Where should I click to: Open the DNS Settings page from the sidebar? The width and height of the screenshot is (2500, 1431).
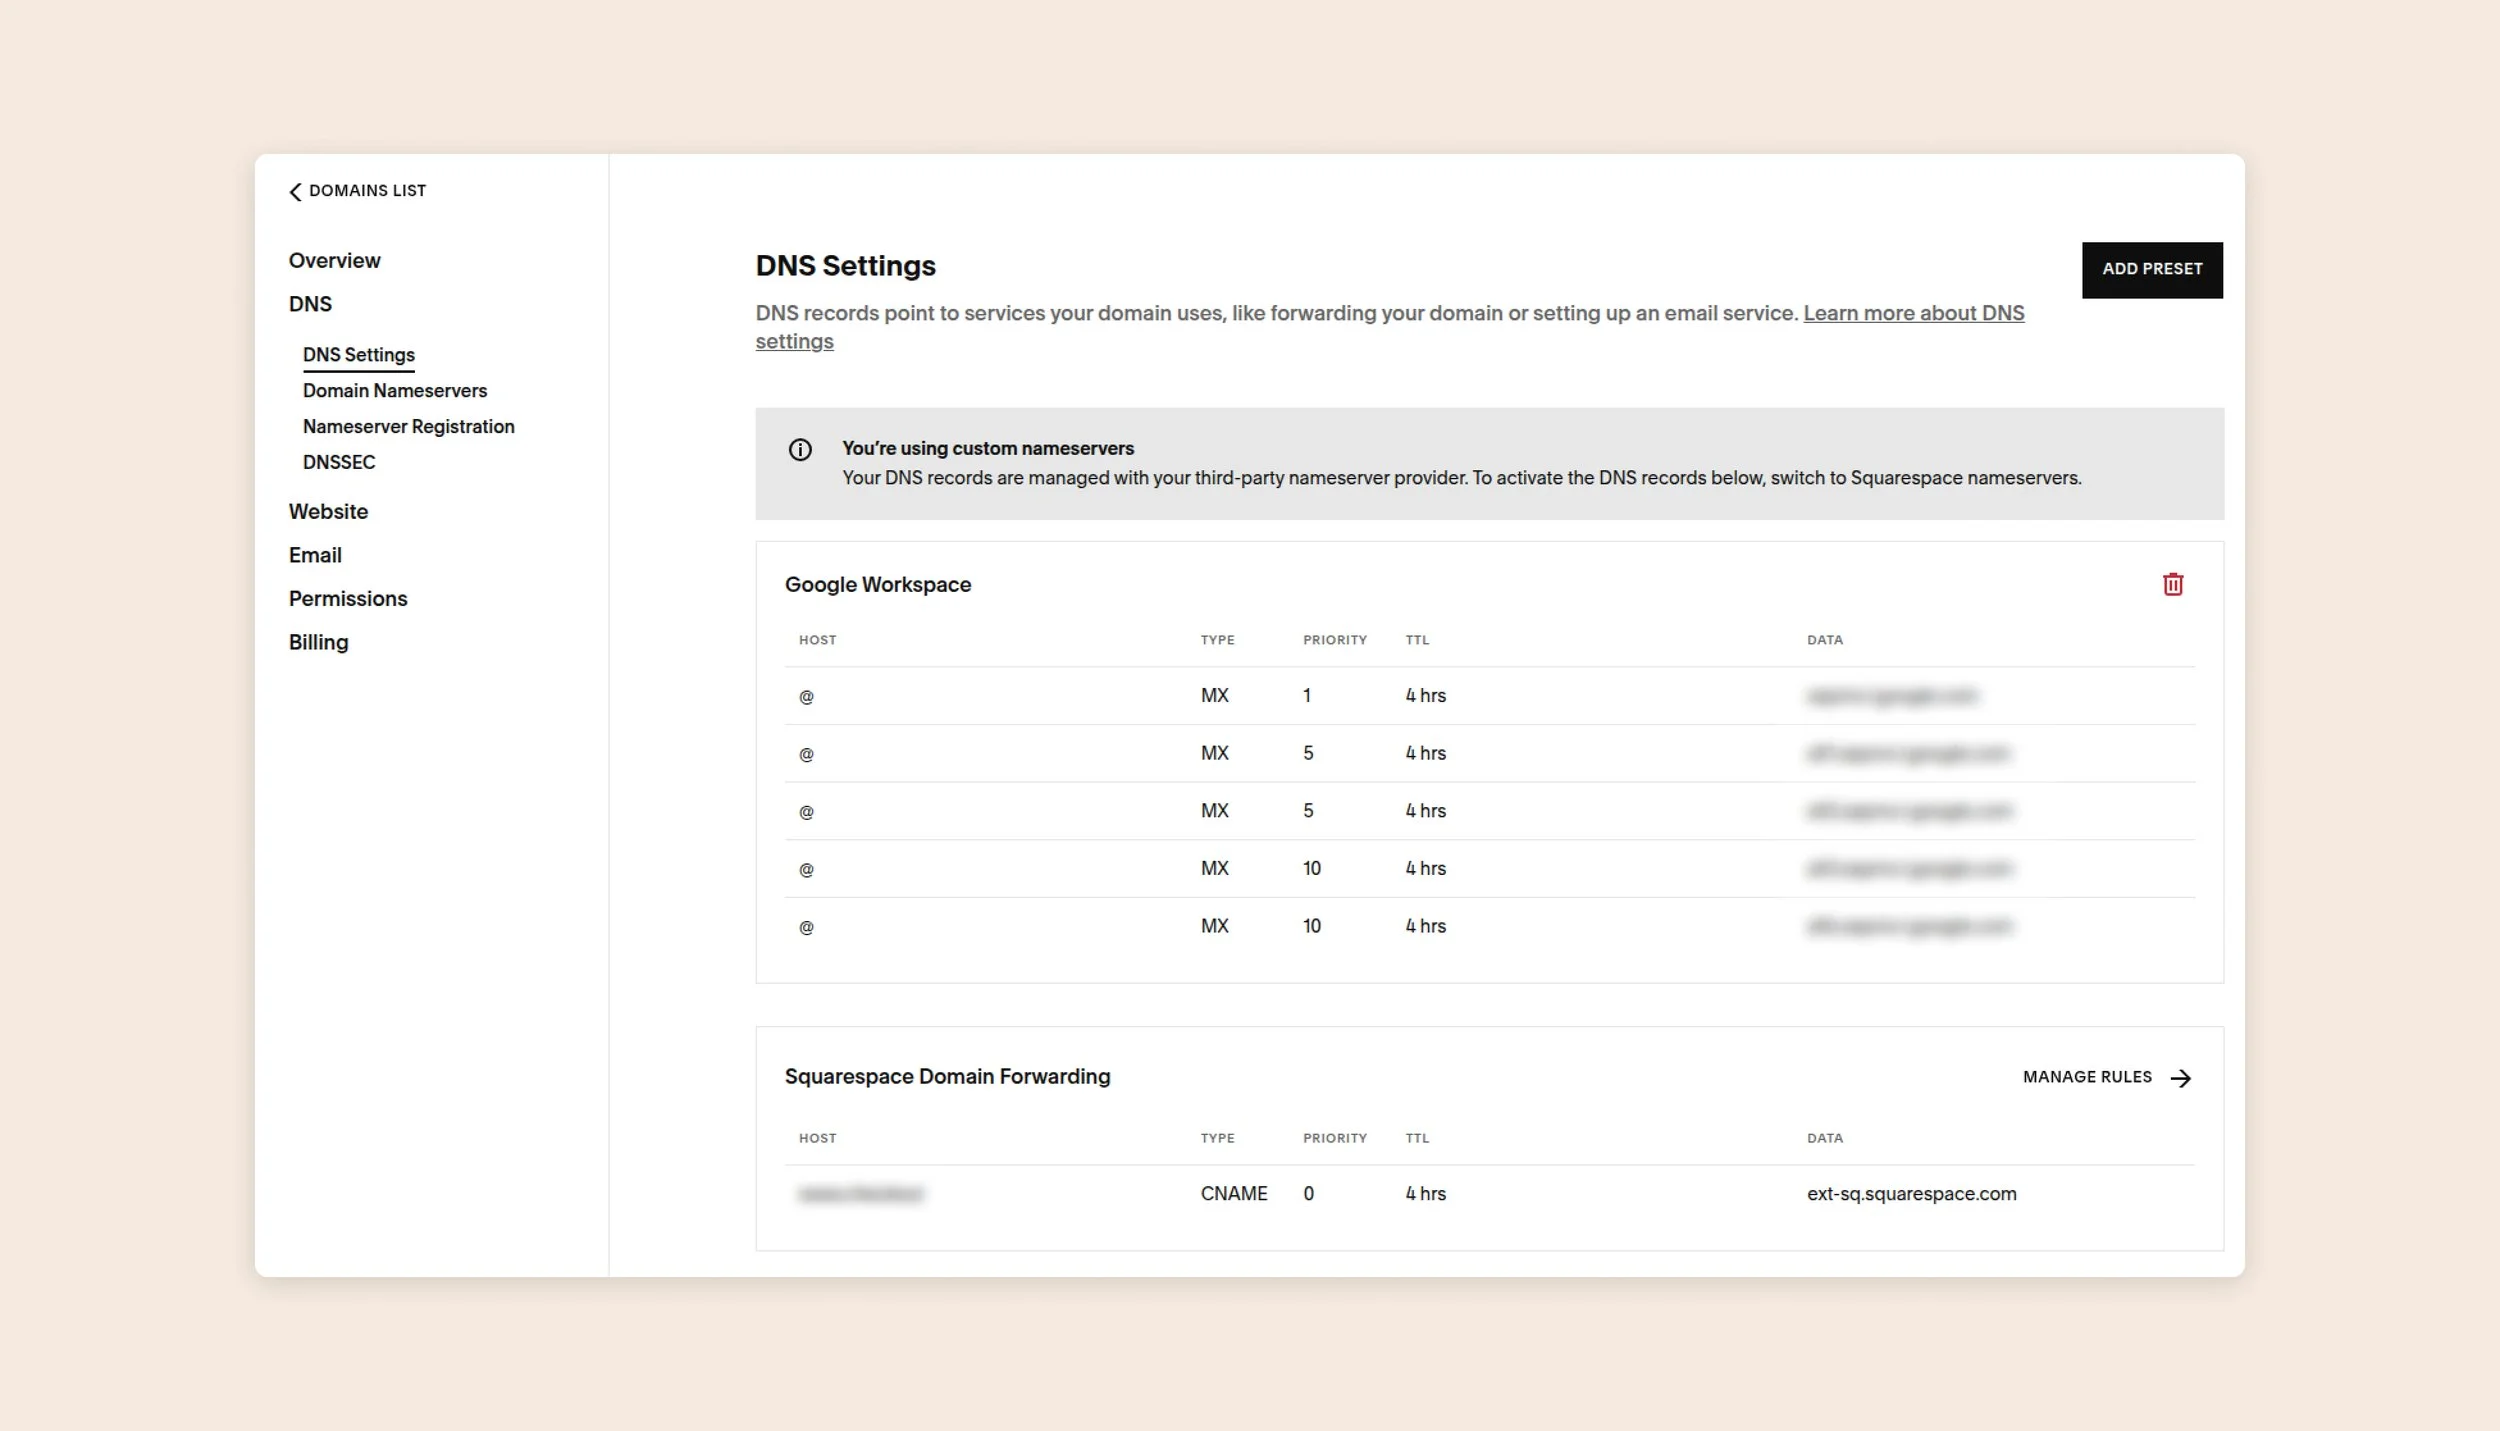(x=358, y=354)
